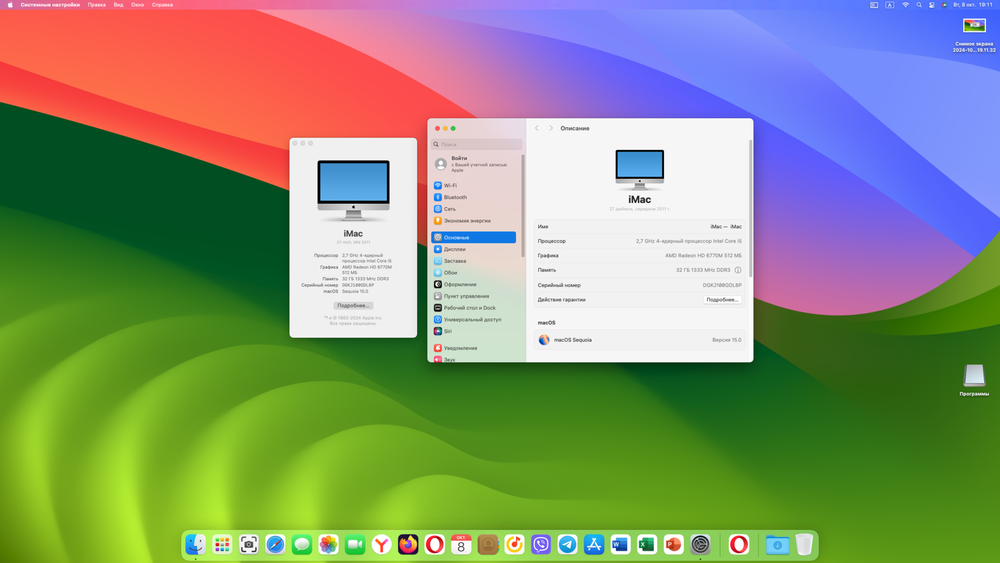The image size is (1000, 563).
Task: Open Control Center in the menu bar
Action: [x=932, y=4]
